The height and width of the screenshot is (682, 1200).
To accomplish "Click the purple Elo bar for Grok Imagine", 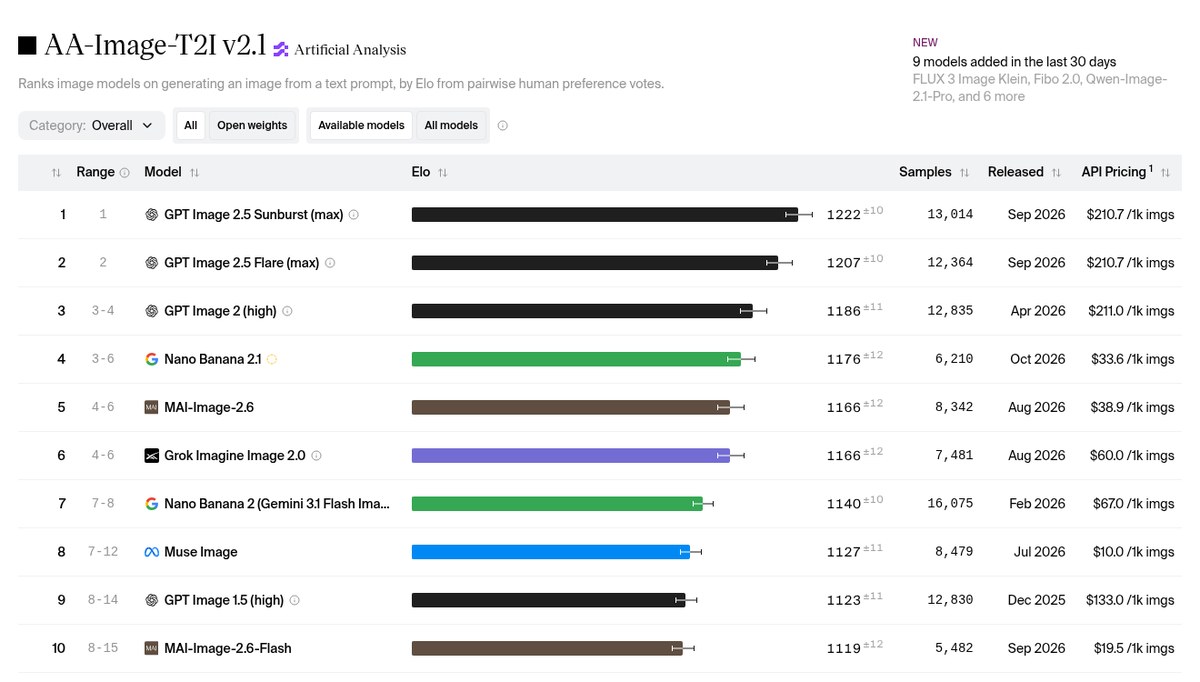I will tap(571, 456).
